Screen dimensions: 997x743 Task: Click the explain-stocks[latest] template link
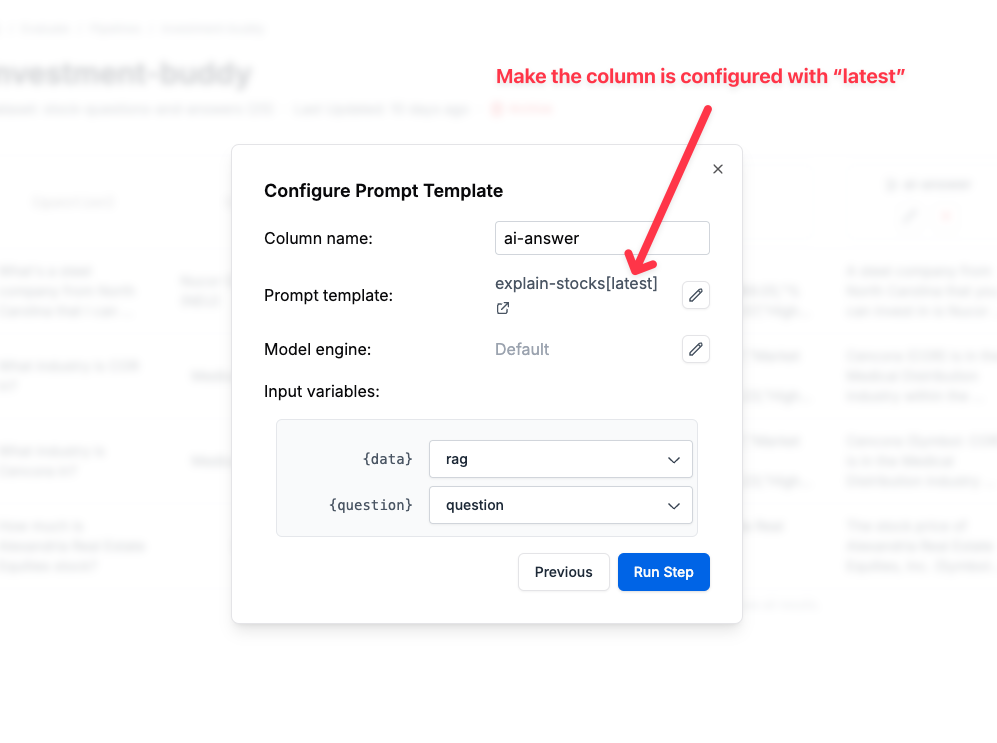point(576,283)
